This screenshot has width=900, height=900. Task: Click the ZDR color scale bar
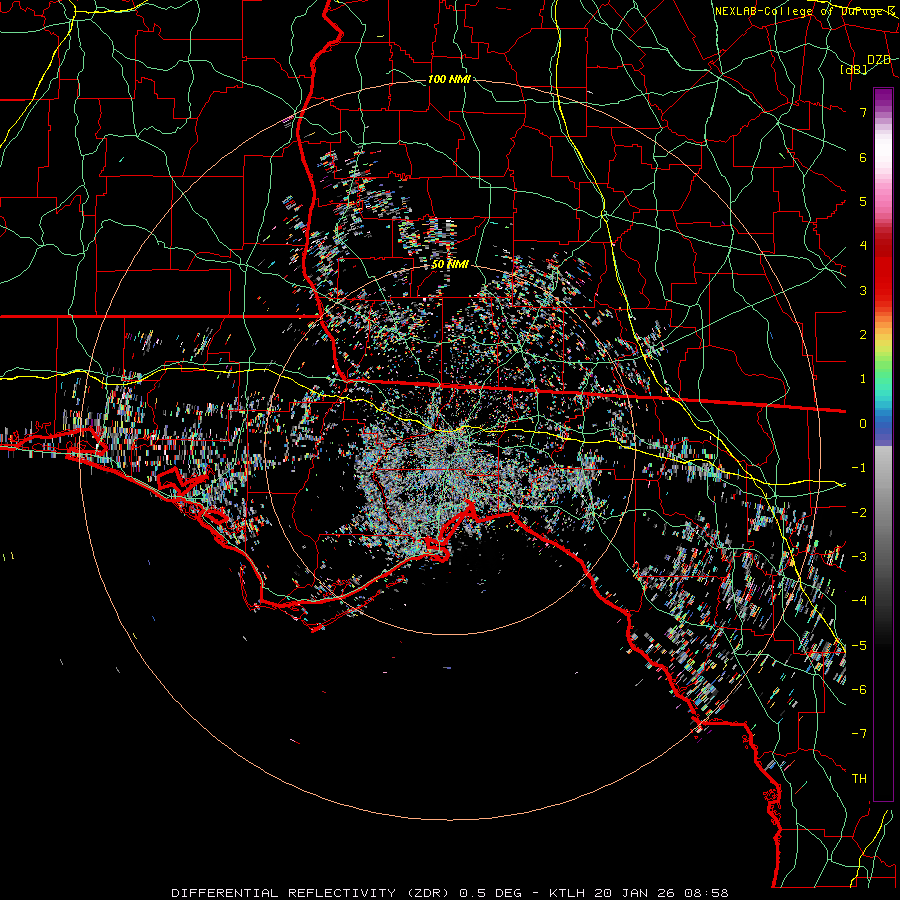(883, 444)
